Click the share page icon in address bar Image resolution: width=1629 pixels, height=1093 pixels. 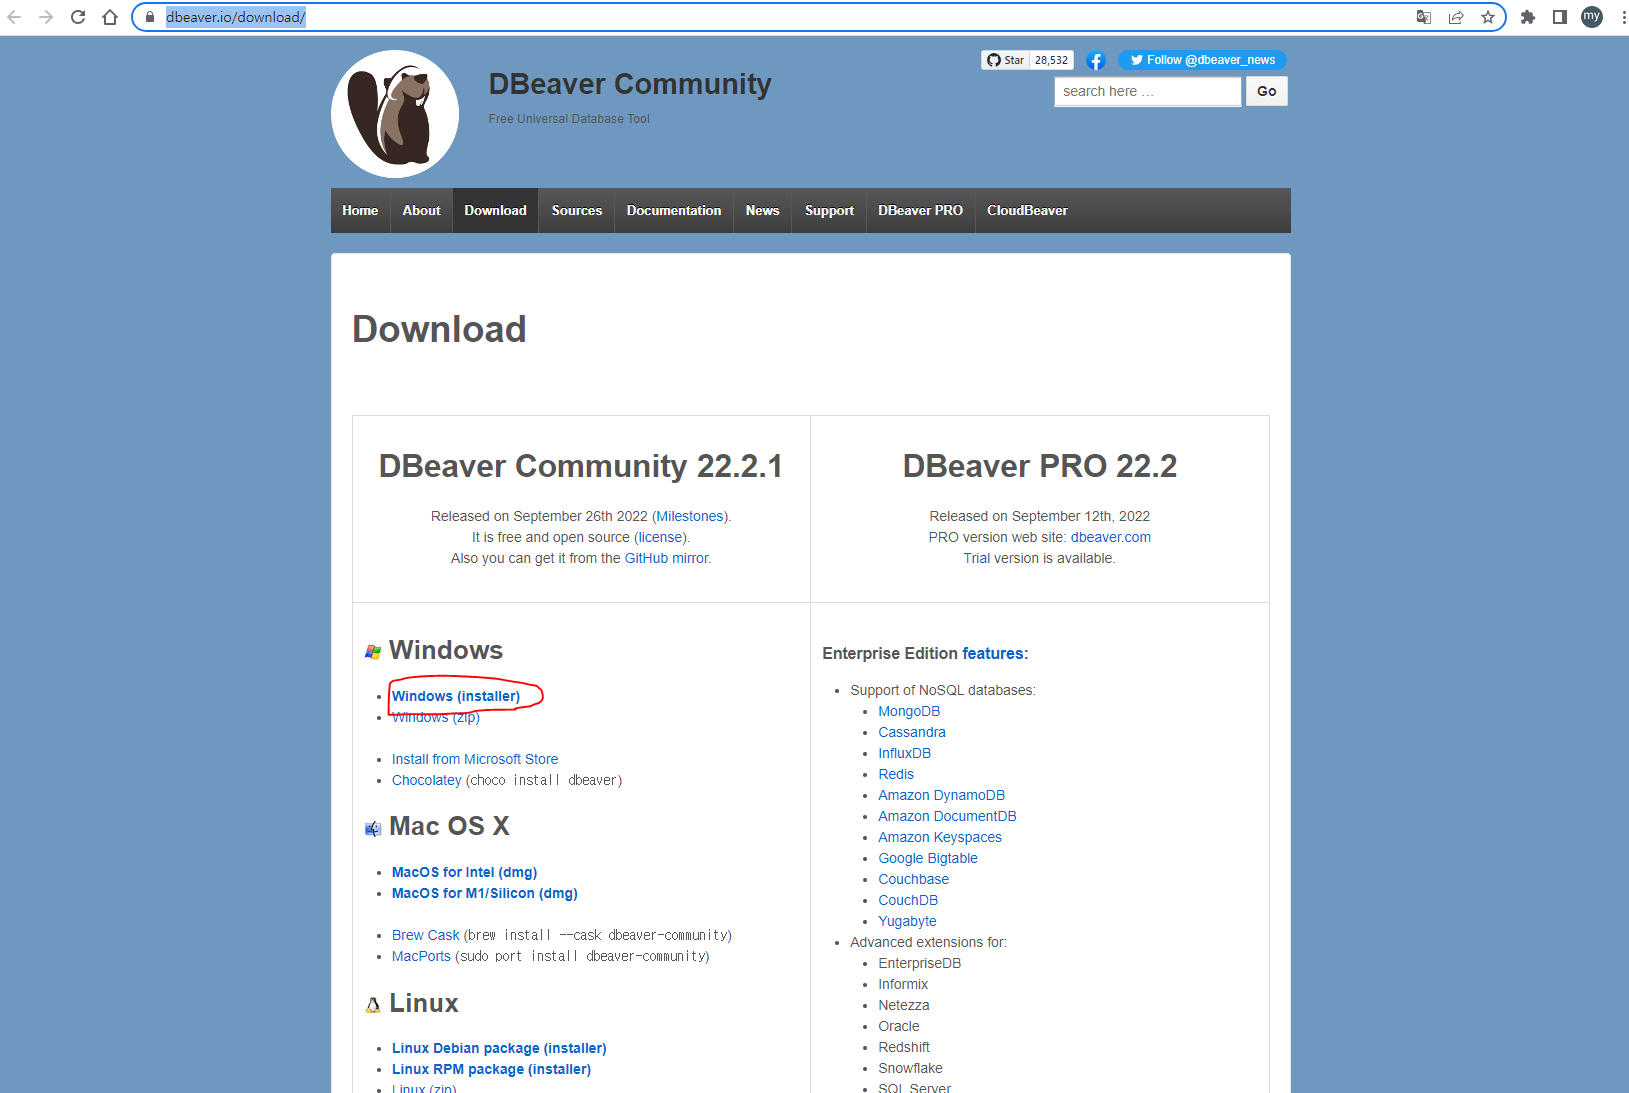pos(1456,17)
